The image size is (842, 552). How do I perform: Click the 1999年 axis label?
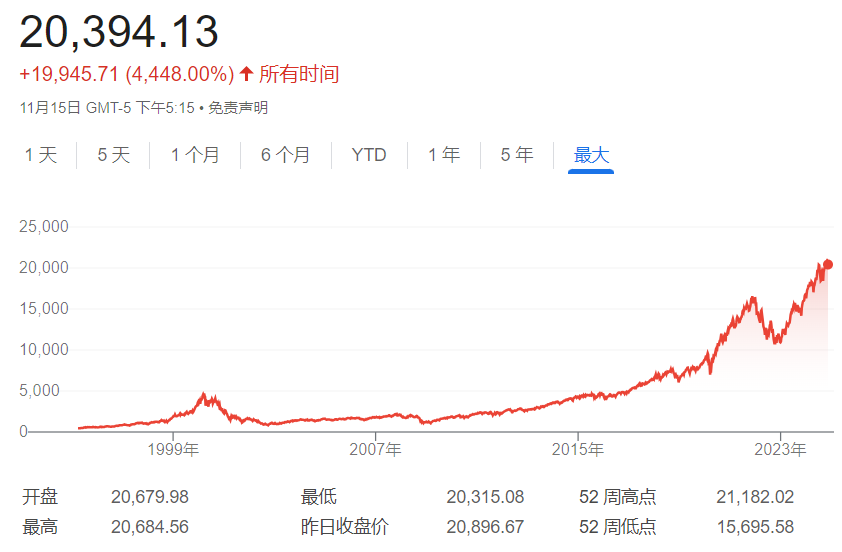(x=173, y=449)
